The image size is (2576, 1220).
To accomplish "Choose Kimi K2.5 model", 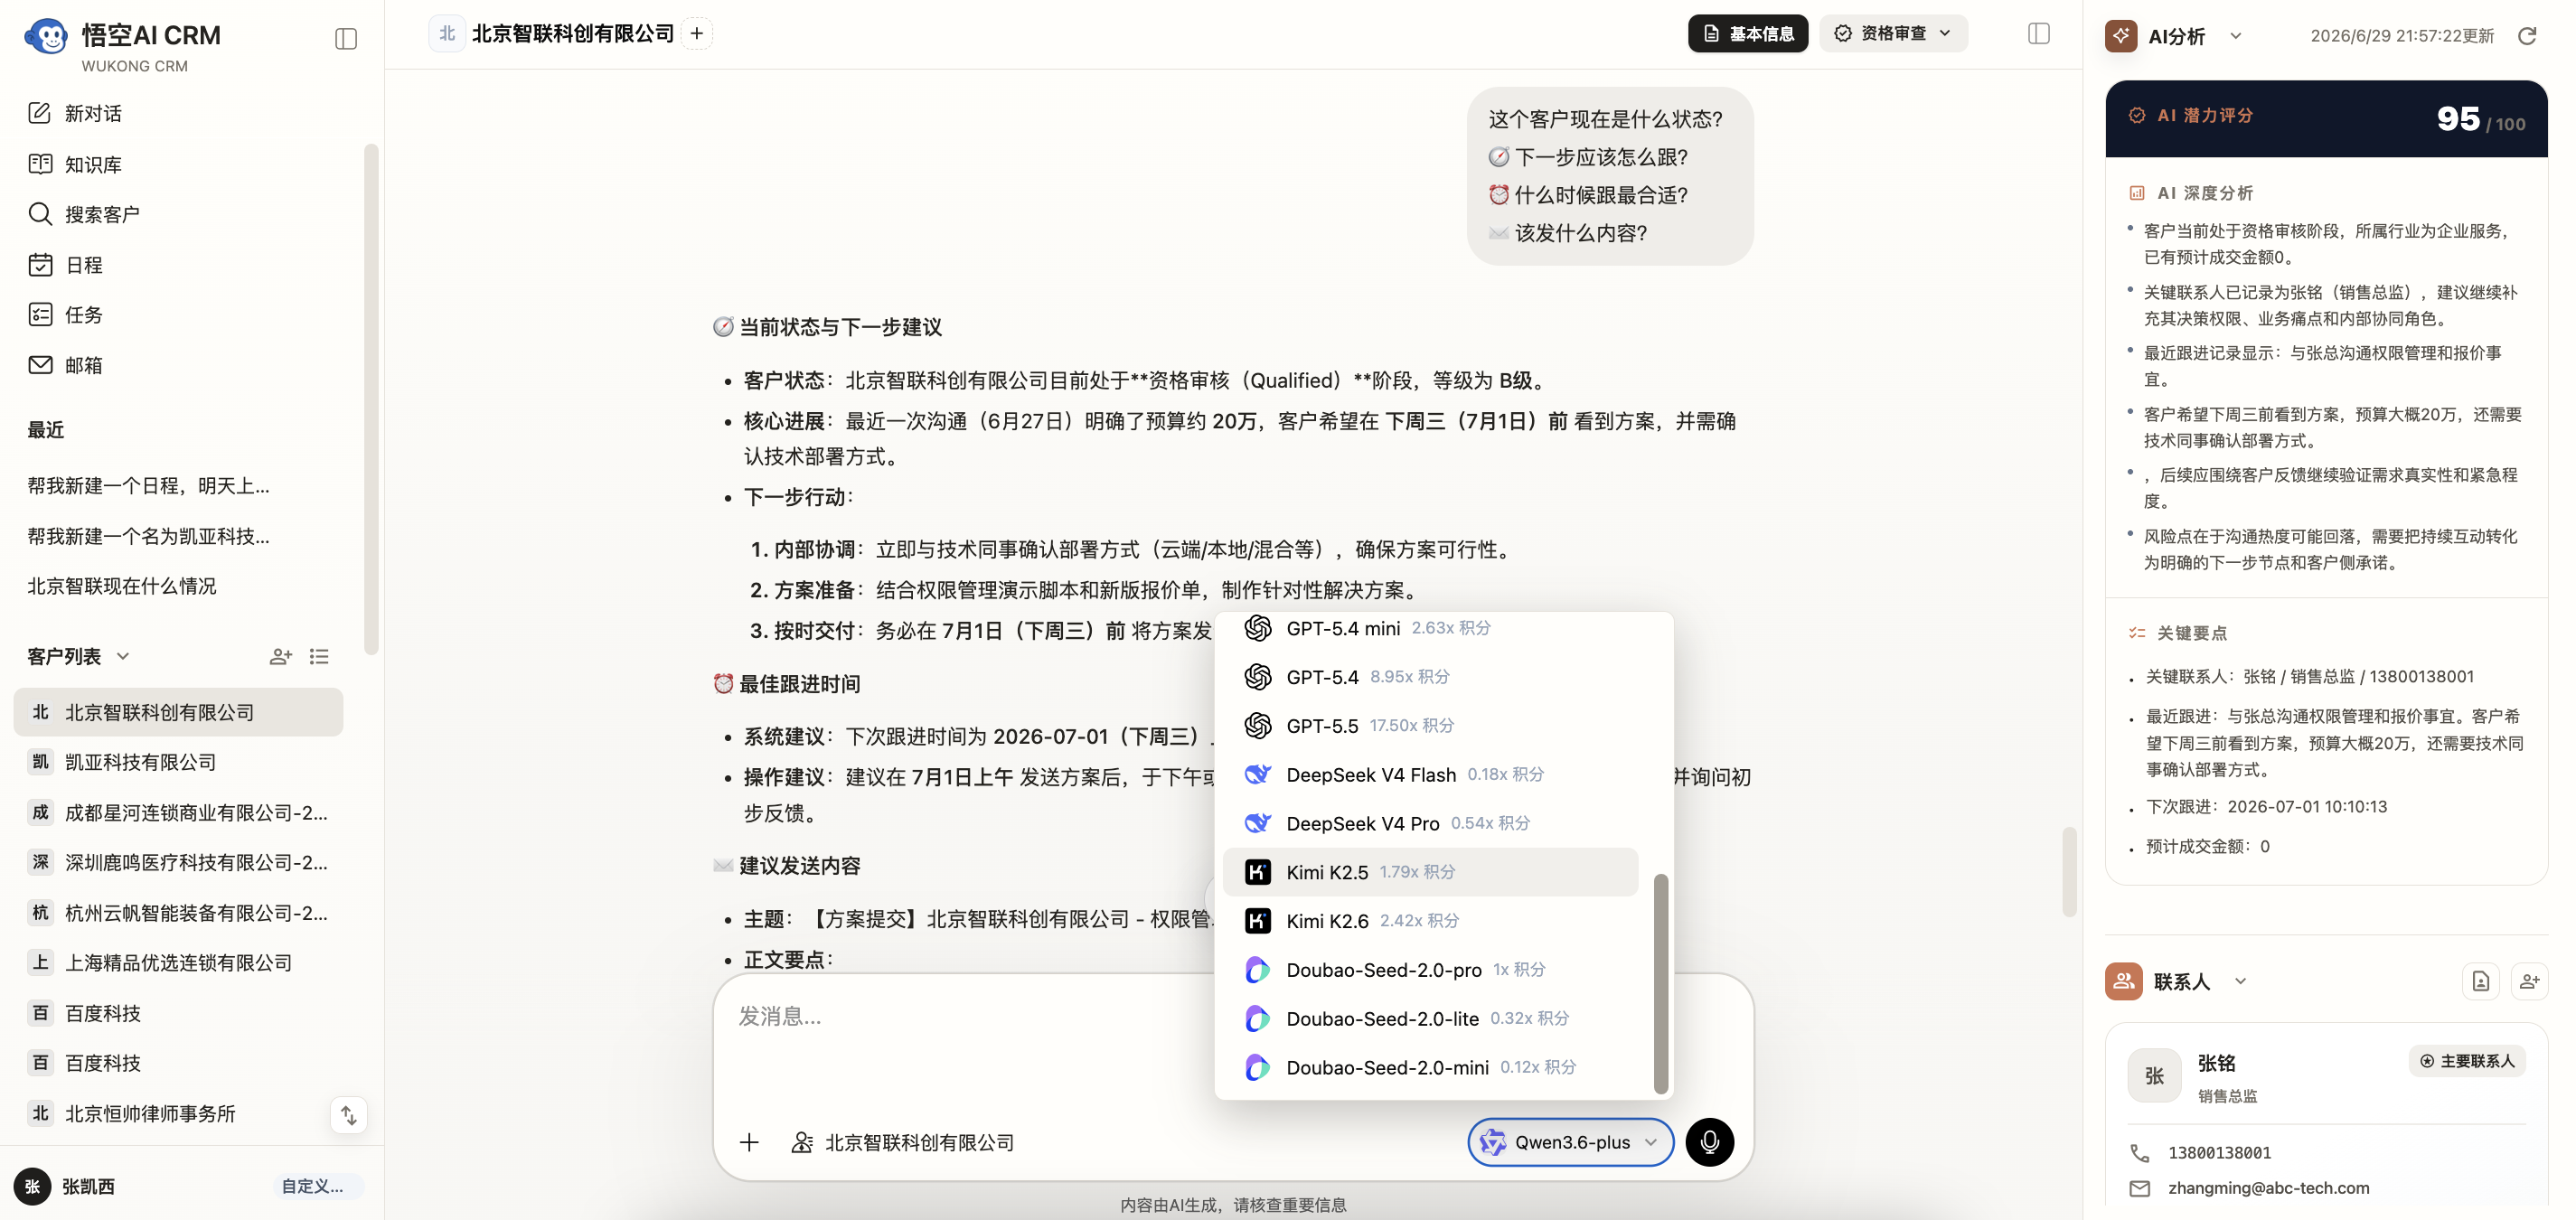I will point(1430,872).
